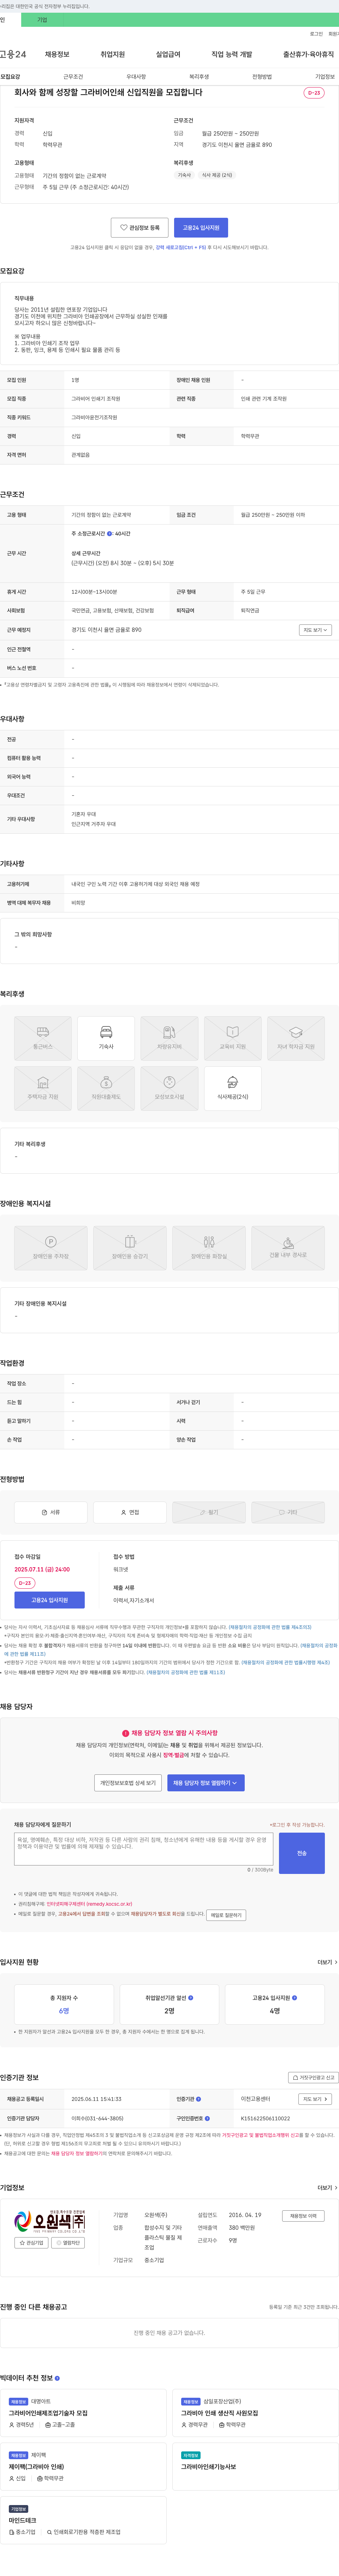339x2576 pixels.
Task: Click the 차량유지비 welfare icon
Action: pos(169,1038)
